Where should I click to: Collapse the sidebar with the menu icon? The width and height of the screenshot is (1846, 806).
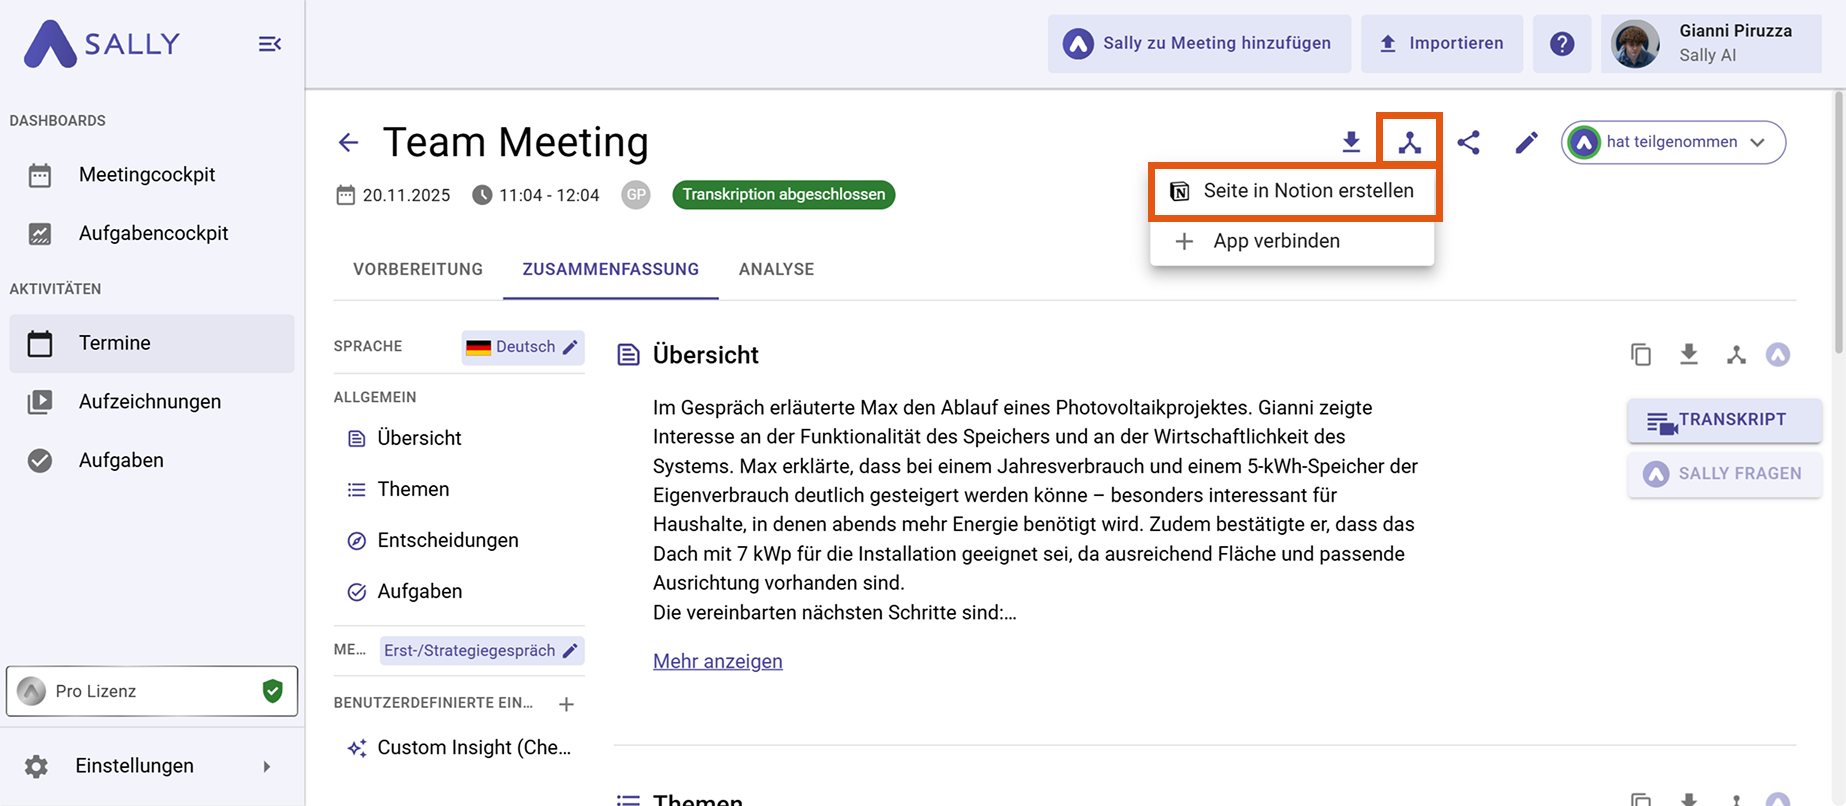pyautogui.click(x=270, y=44)
